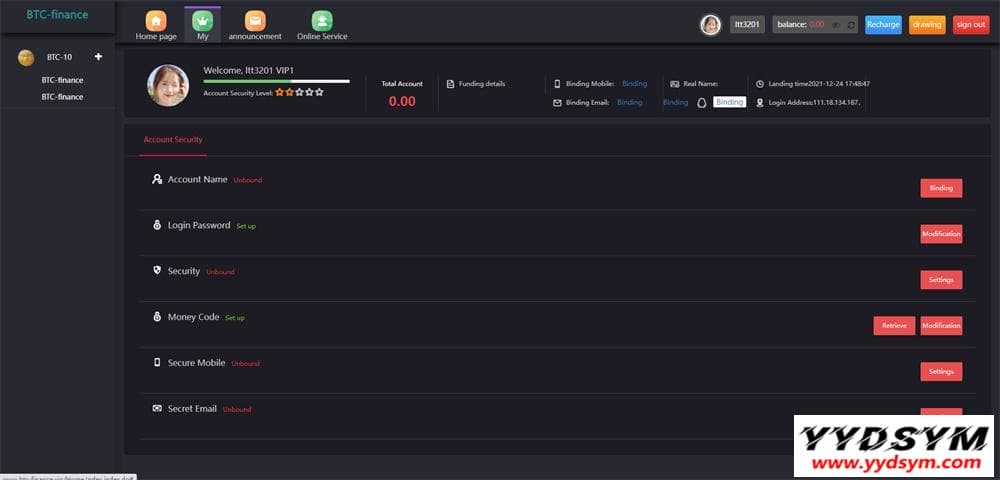Click the Landing time clock icon
1000x480 pixels.
click(760, 84)
